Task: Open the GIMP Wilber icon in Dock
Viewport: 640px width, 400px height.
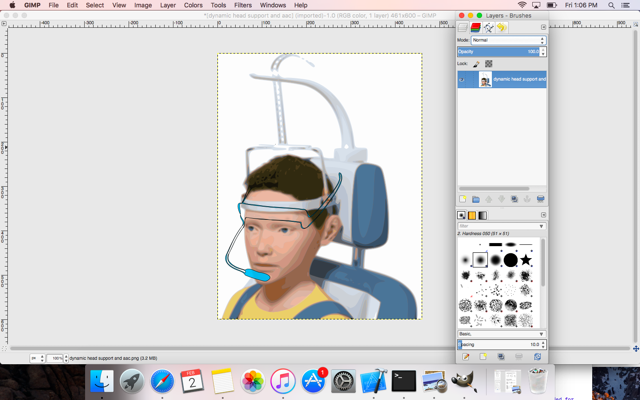Action: click(x=464, y=381)
